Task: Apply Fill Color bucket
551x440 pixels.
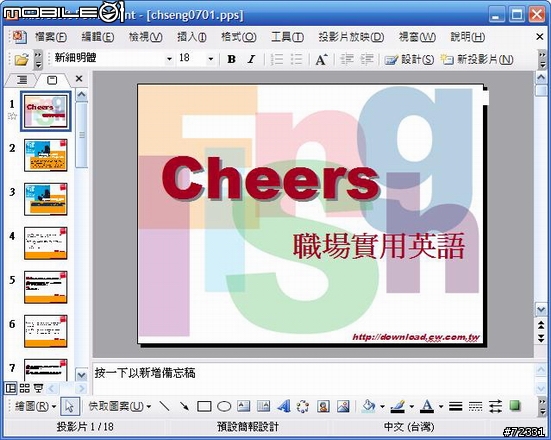Action: pyautogui.click(x=369, y=407)
